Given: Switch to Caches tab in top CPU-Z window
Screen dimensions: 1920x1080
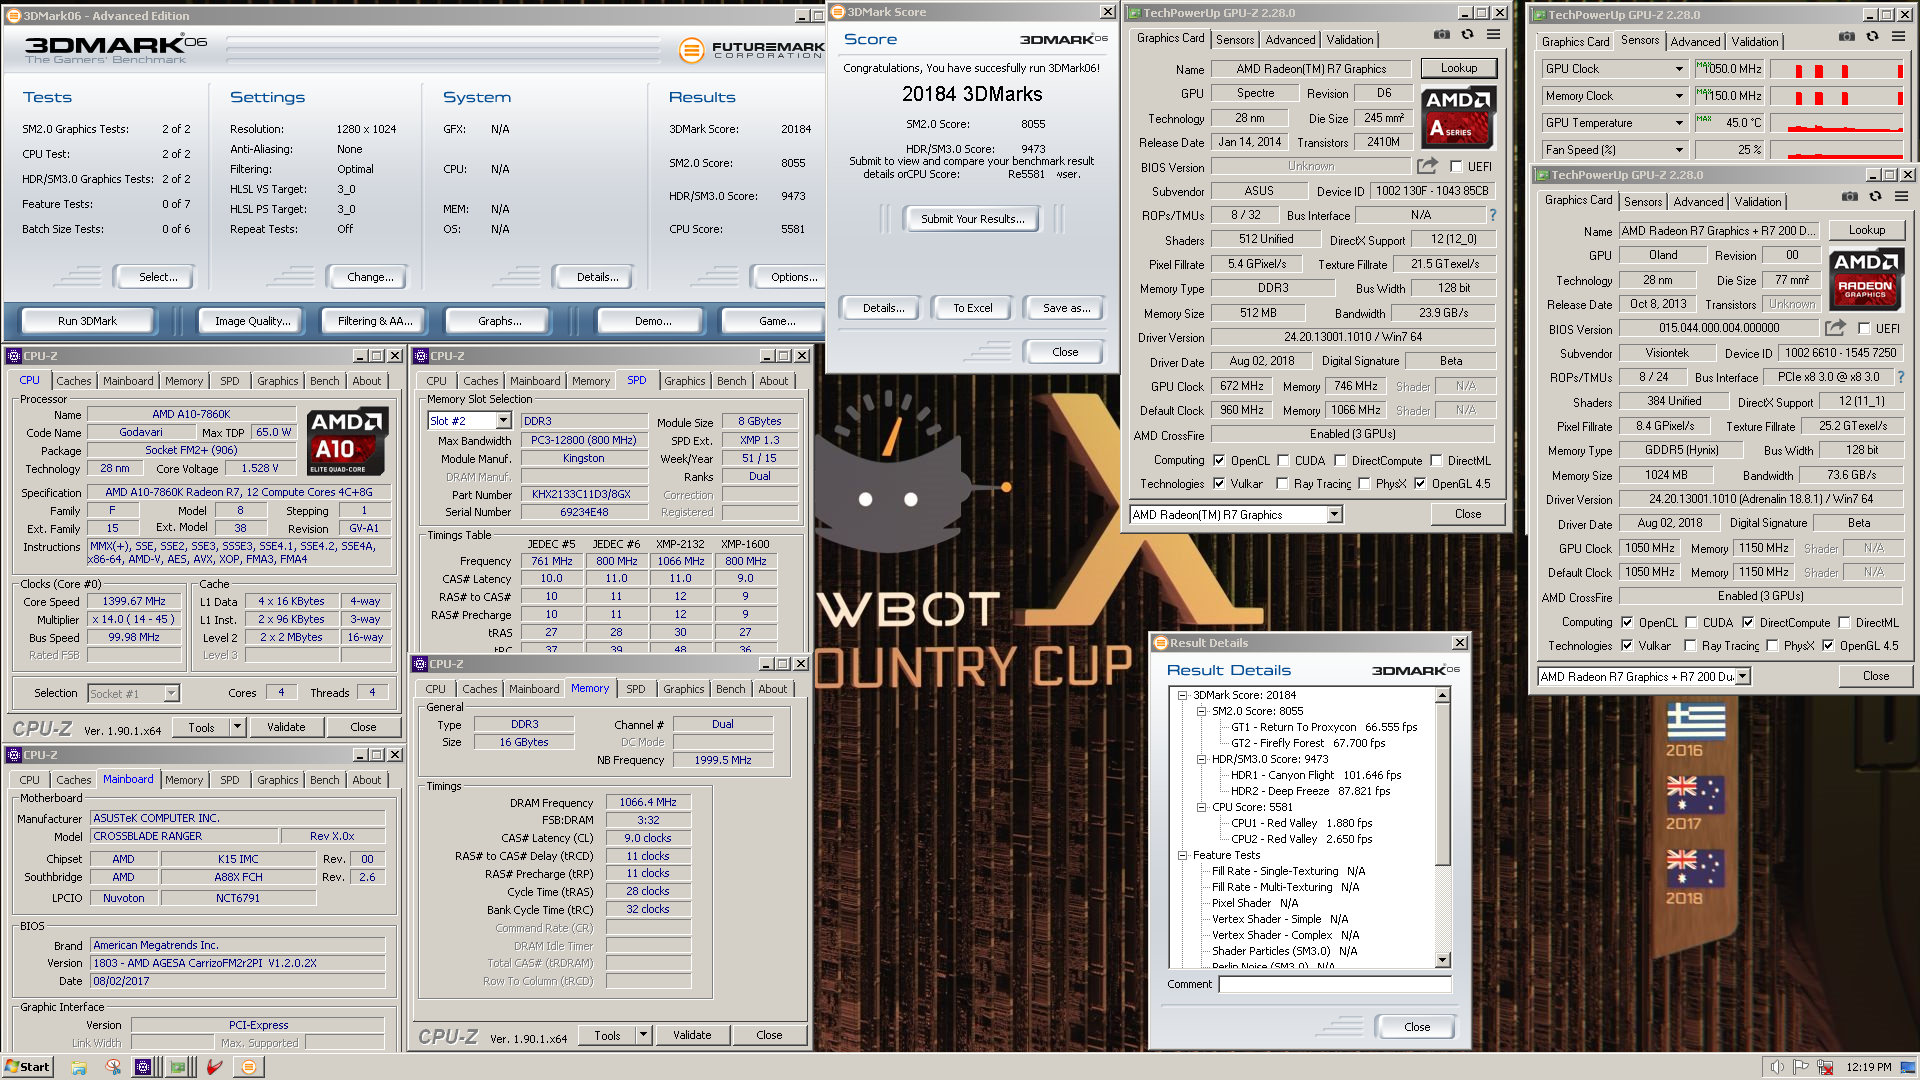Looking at the screenshot, I should (73, 381).
